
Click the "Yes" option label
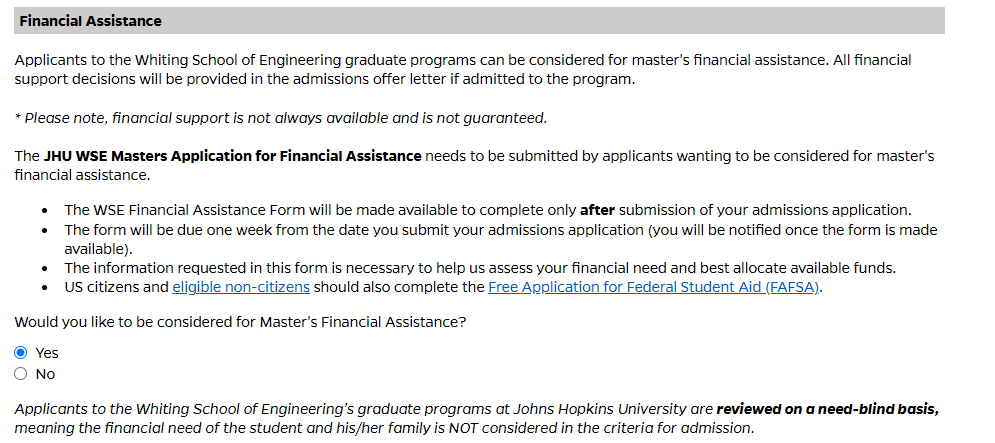[47, 353]
